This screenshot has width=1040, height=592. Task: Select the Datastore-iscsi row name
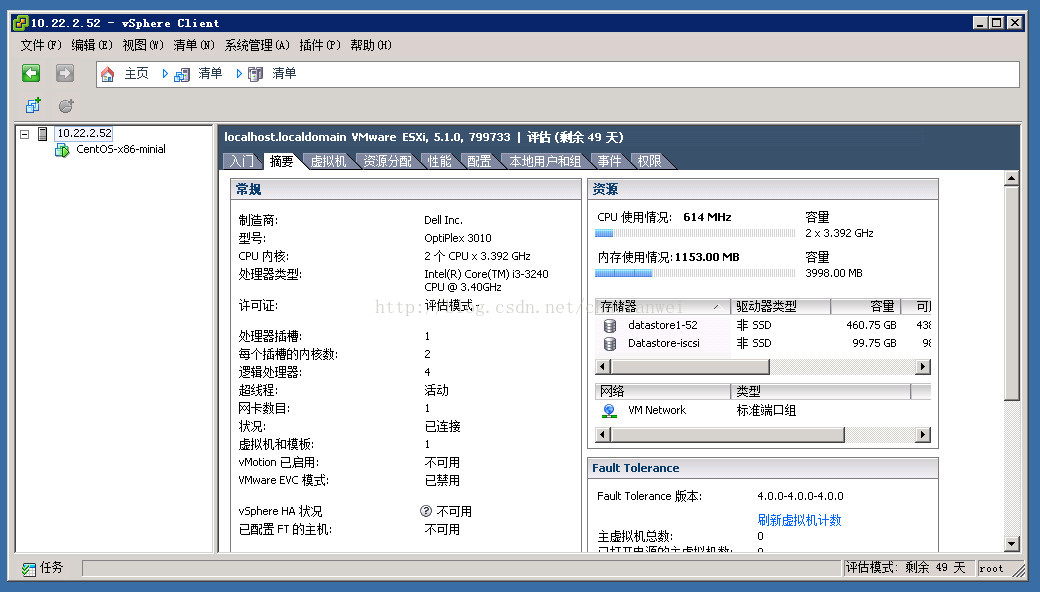[664, 343]
